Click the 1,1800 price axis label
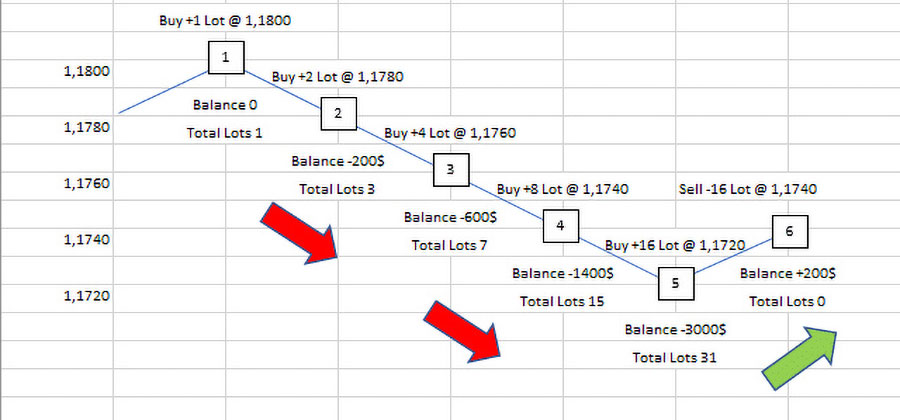Viewport: 900px width, 420px height. (85, 72)
